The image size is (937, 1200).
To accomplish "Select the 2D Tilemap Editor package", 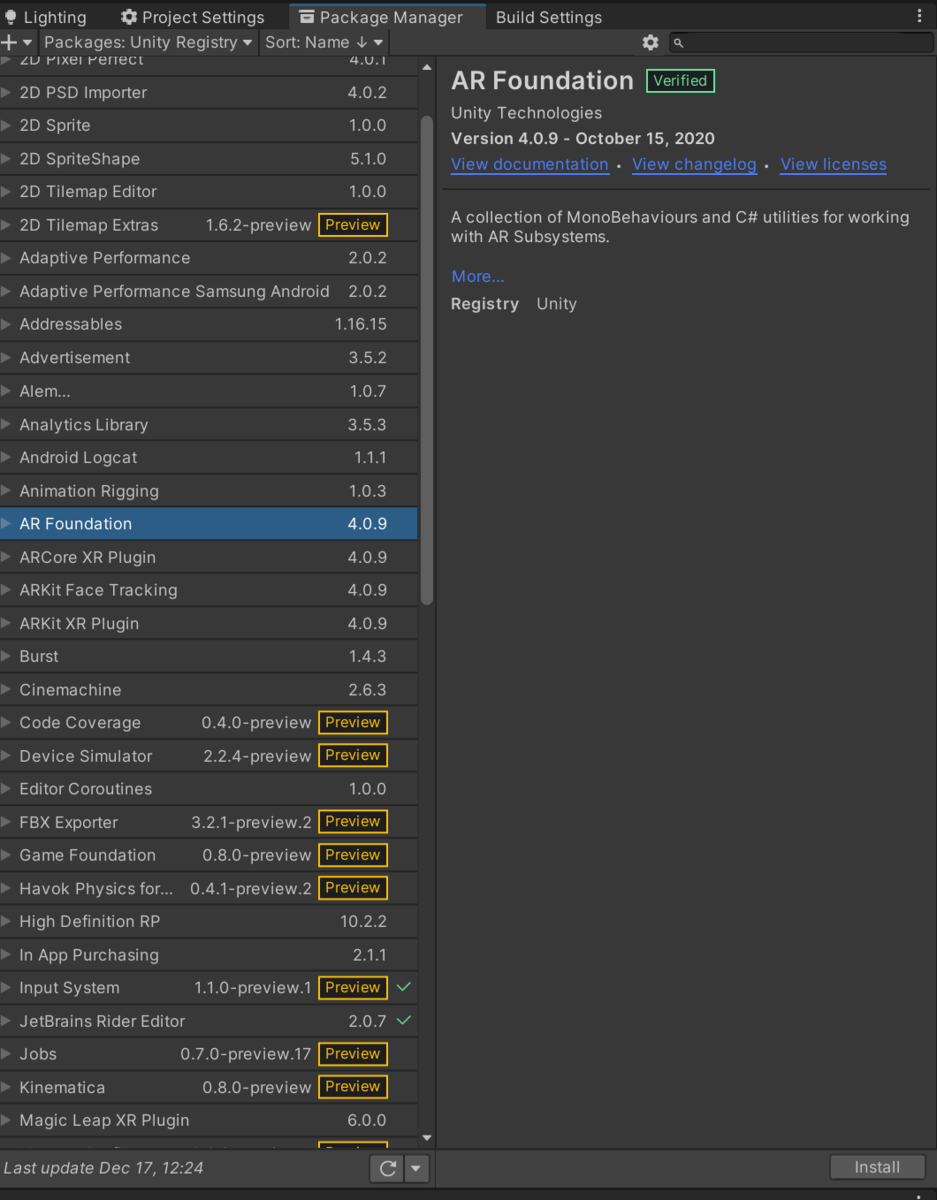I will 209,191.
